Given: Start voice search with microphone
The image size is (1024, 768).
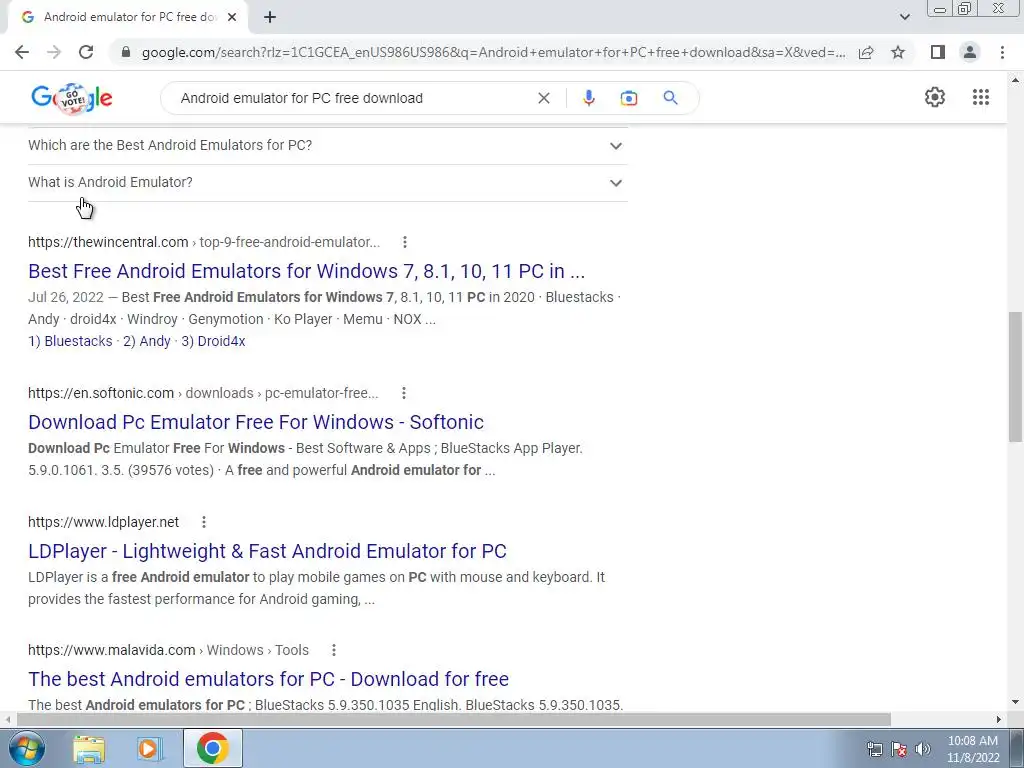Looking at the screenshot, I should pyautogui.click(x=588, y=98).
